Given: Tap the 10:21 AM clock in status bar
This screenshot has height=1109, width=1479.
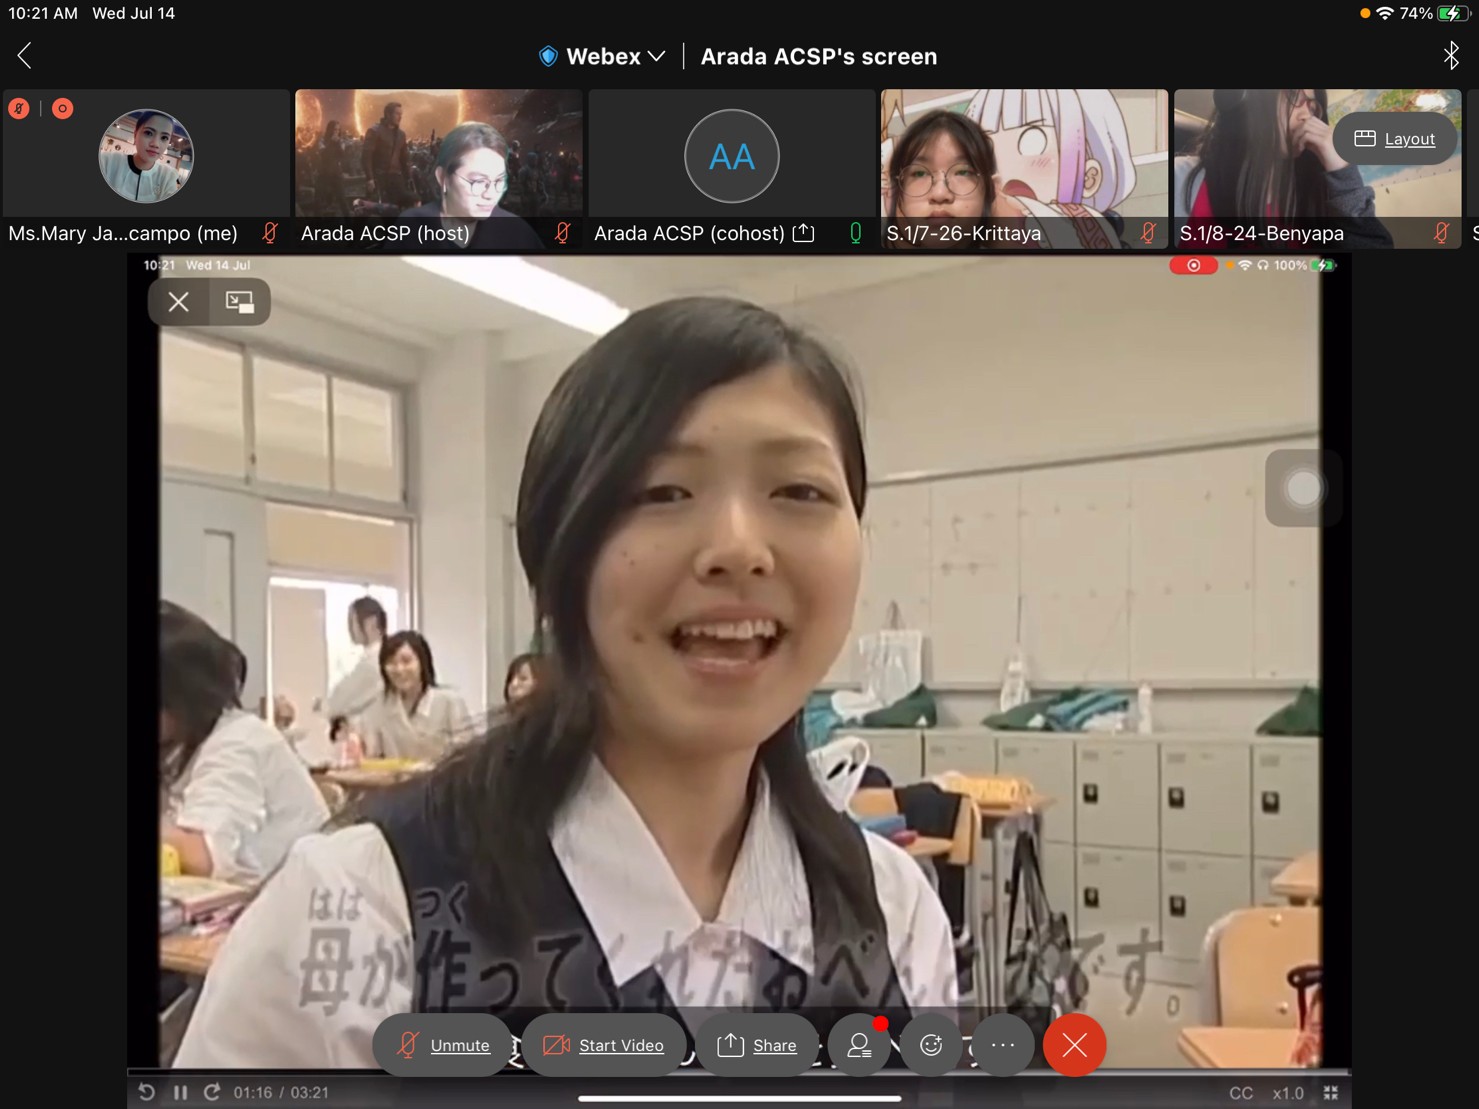Looking at the screenshot, I should [x=43, y=13].
